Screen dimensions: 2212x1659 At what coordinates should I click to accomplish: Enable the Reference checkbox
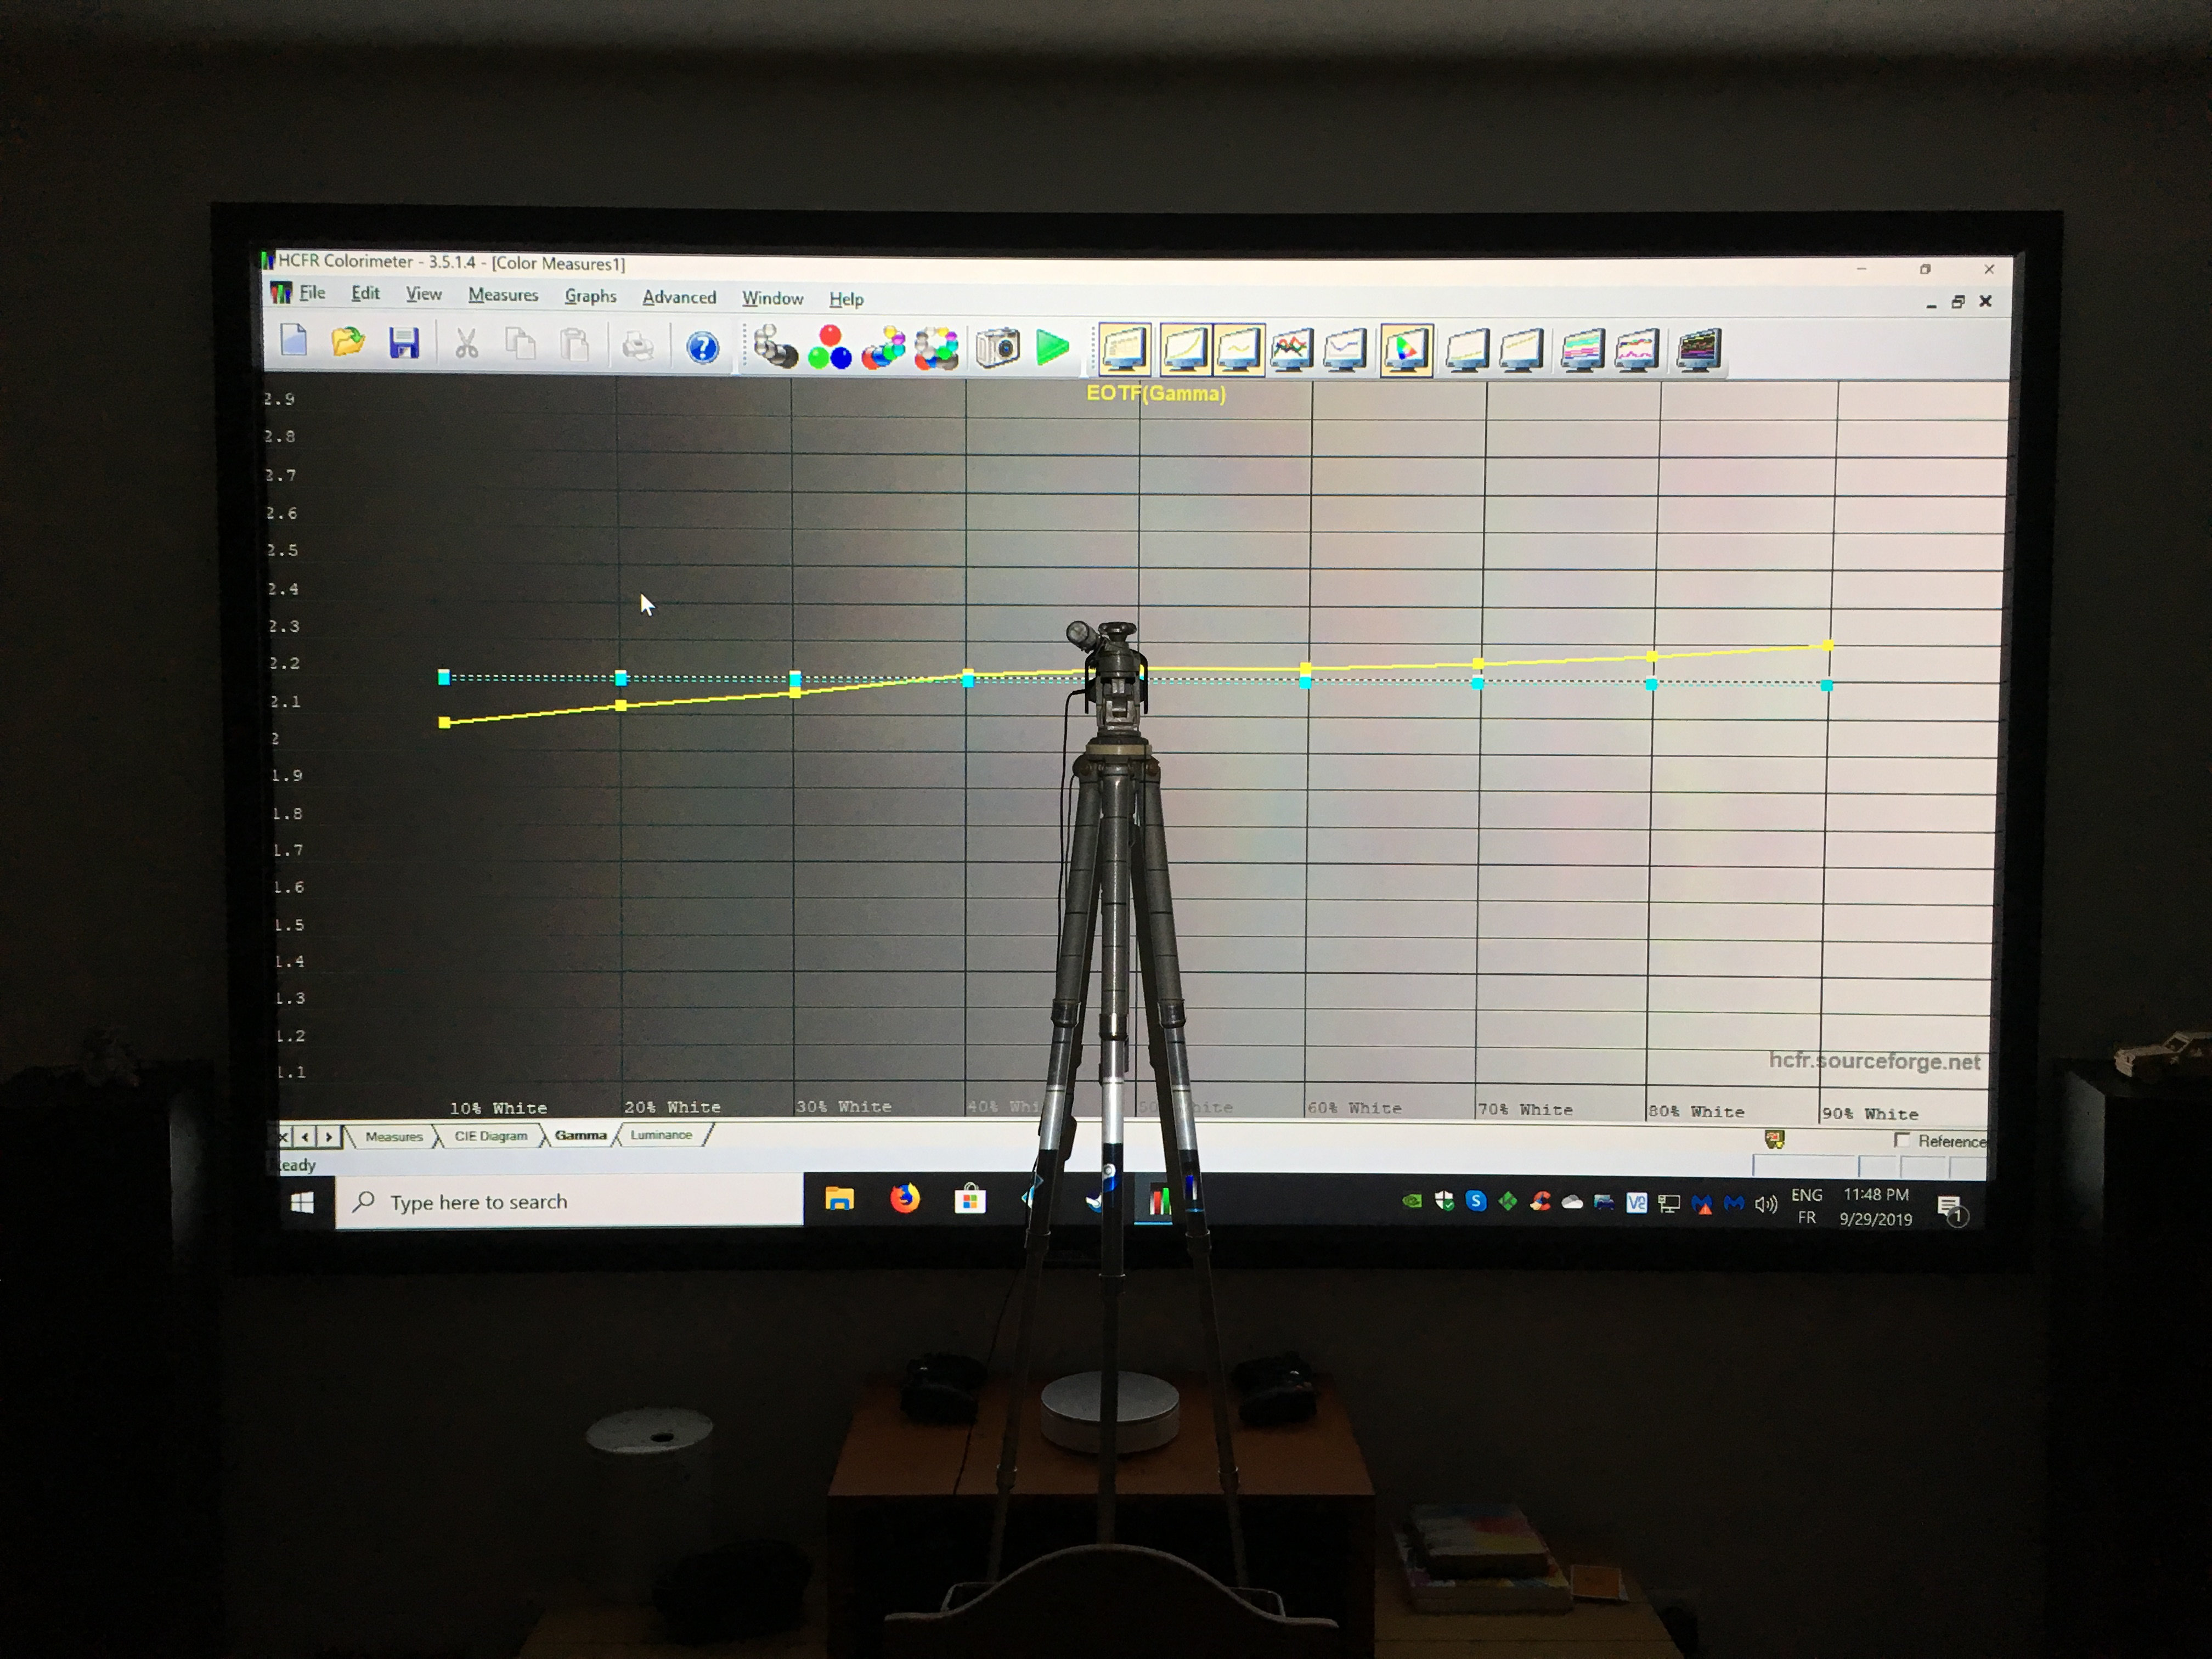(x=1901, y=1140)
